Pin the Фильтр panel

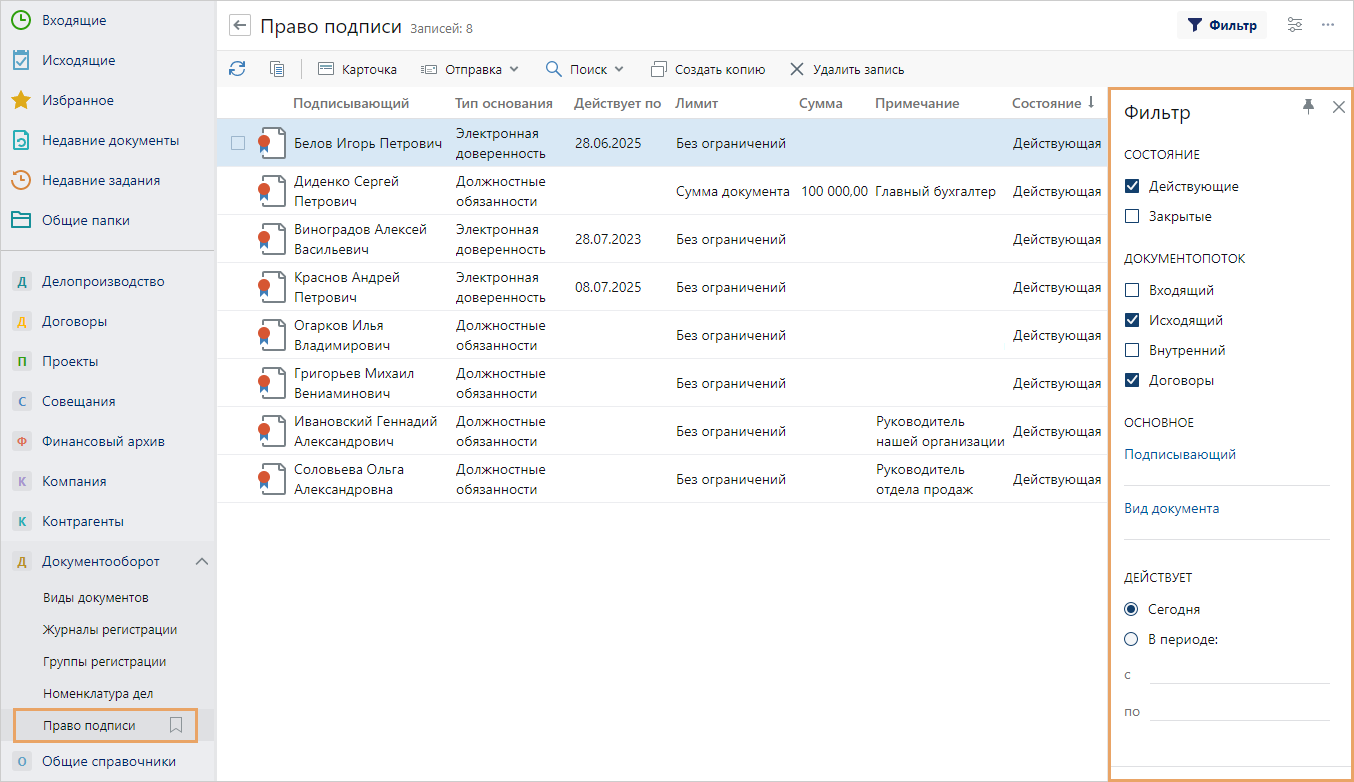tap(1308, 108)
